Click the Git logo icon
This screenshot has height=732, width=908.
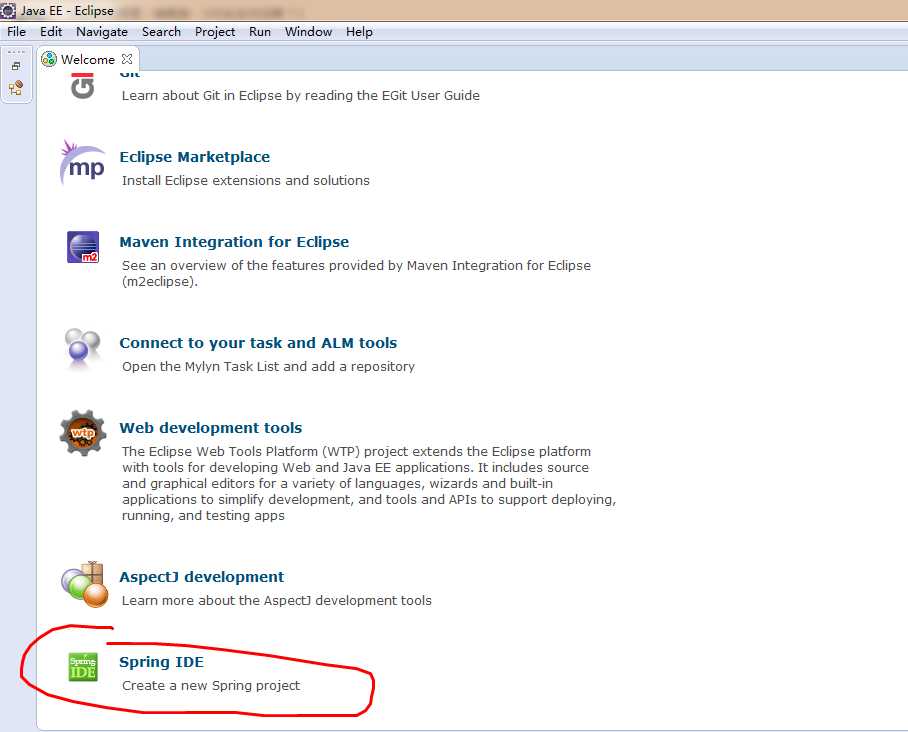[x=83, y=86]
